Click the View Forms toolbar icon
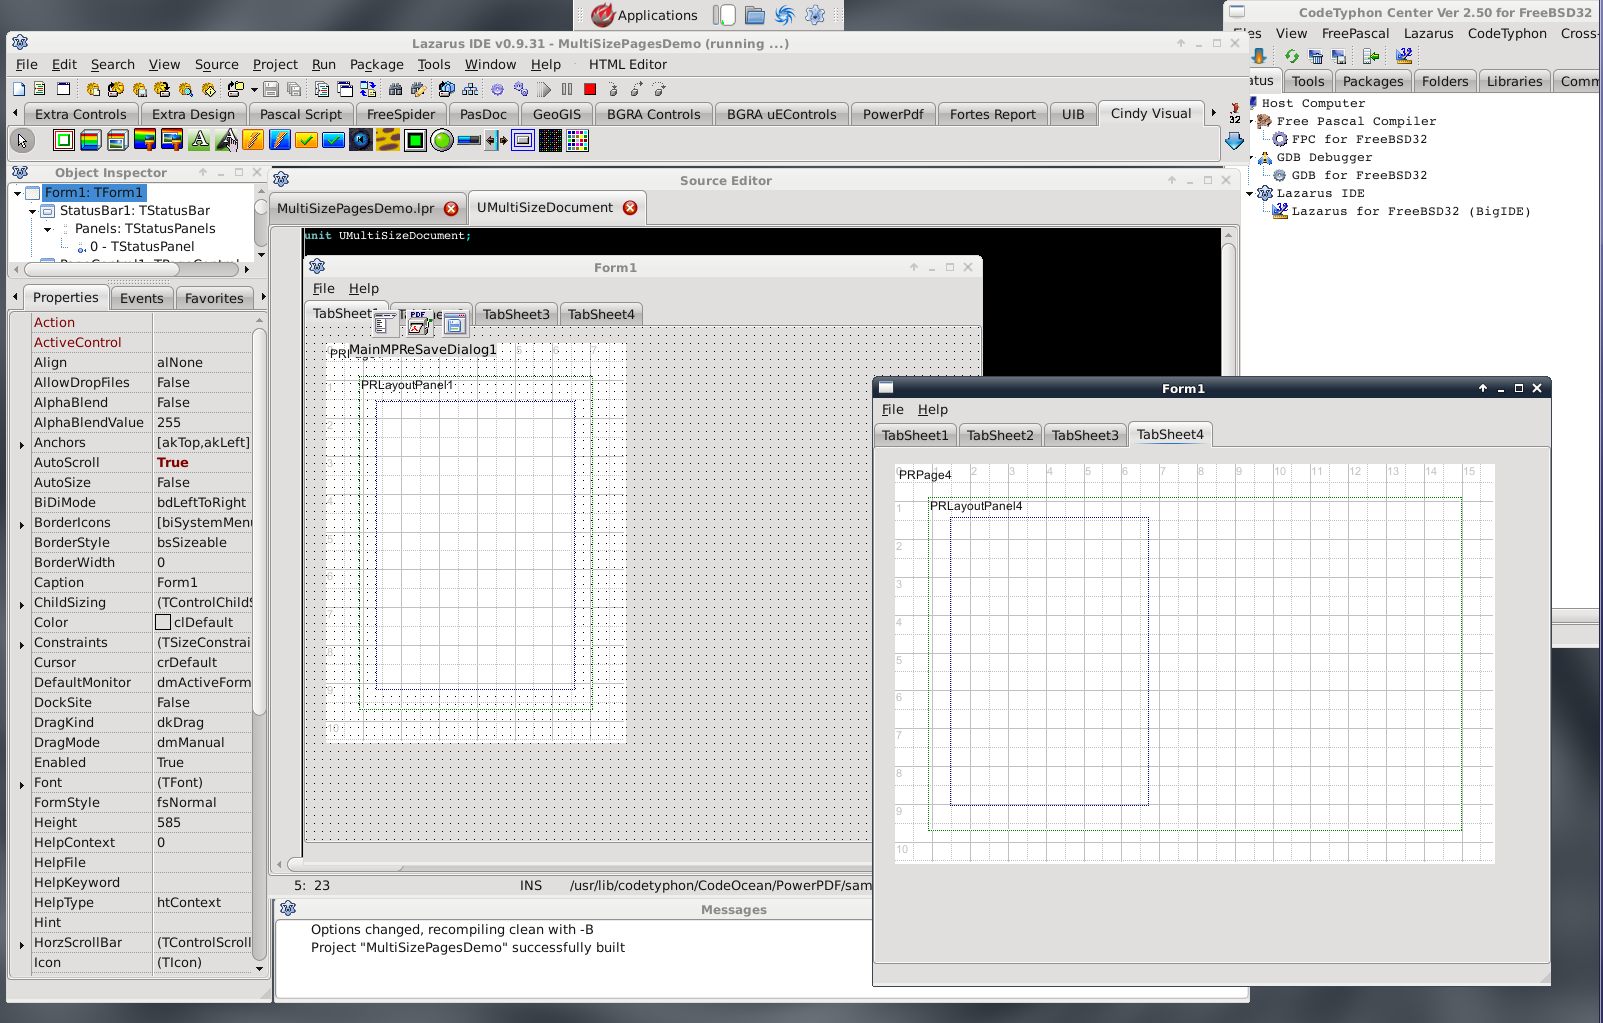This screenshot has height=1023, width=1603. (x=345, y=89)
